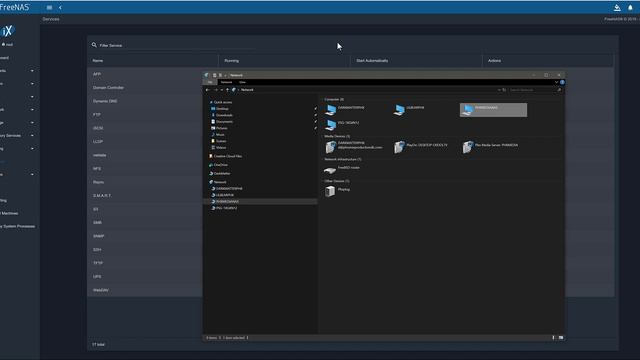Select Quick access in navigation pane
The width and height of the screenshot is (640, 360).
223,102
